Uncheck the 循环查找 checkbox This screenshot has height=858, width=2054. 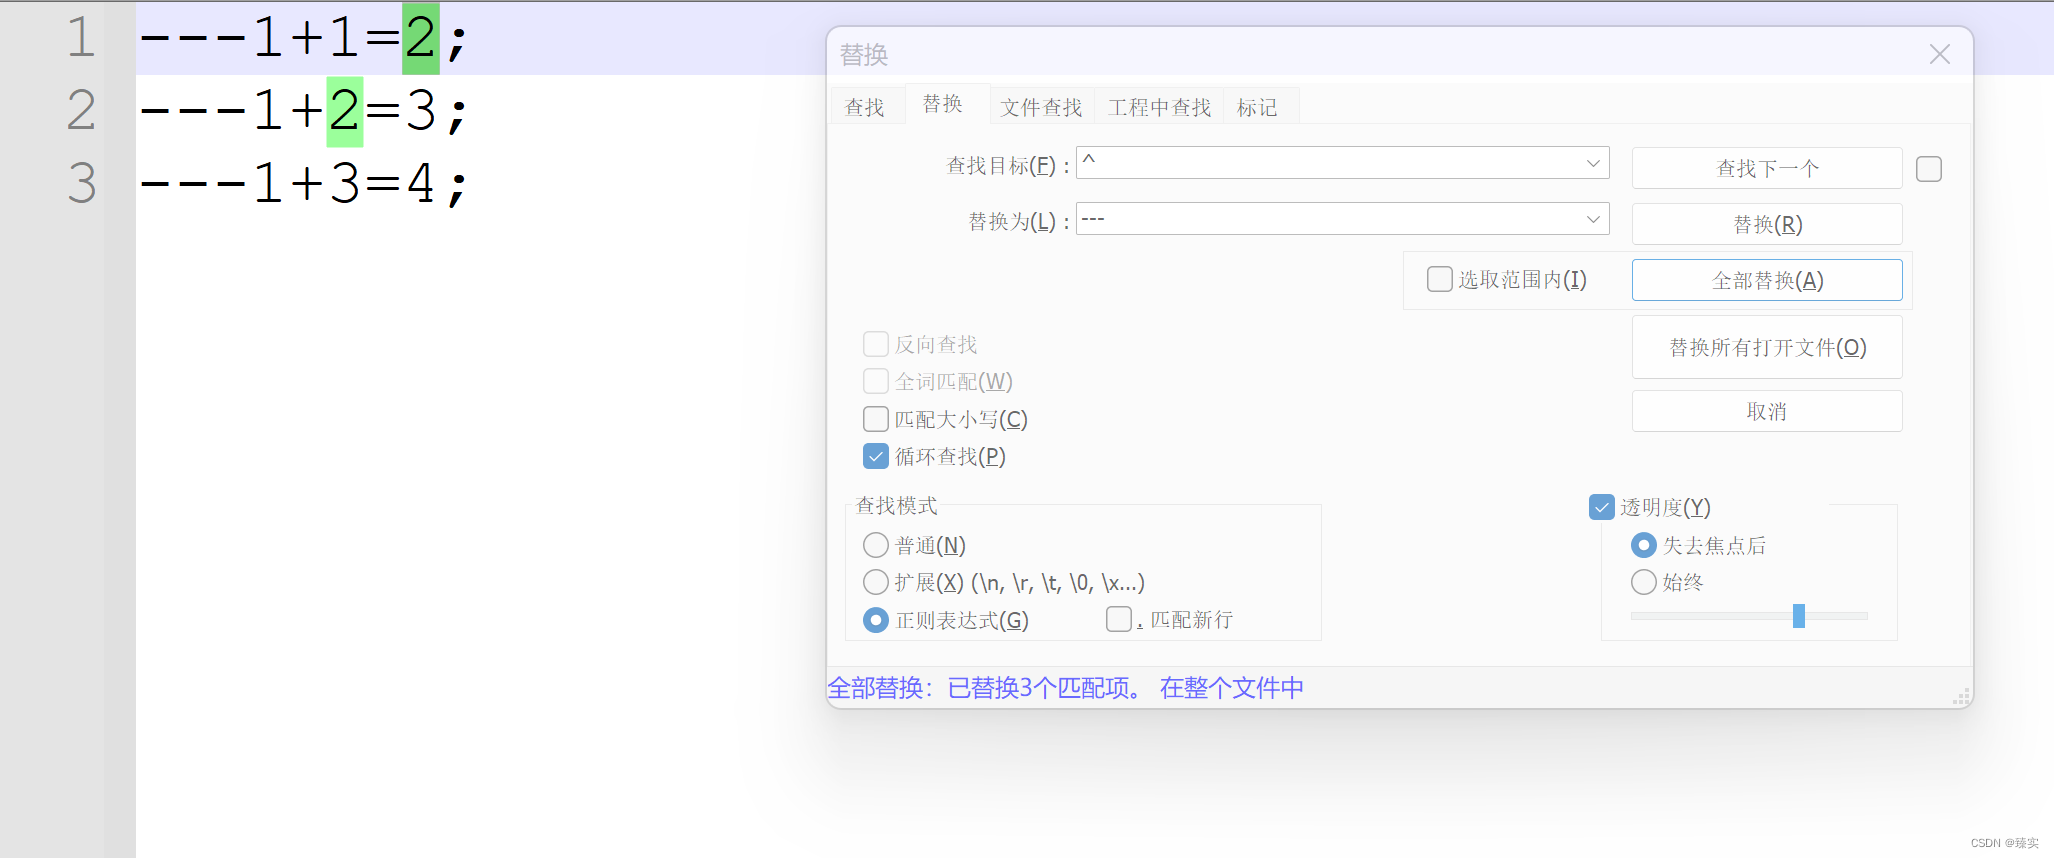(x=876, y=456)
